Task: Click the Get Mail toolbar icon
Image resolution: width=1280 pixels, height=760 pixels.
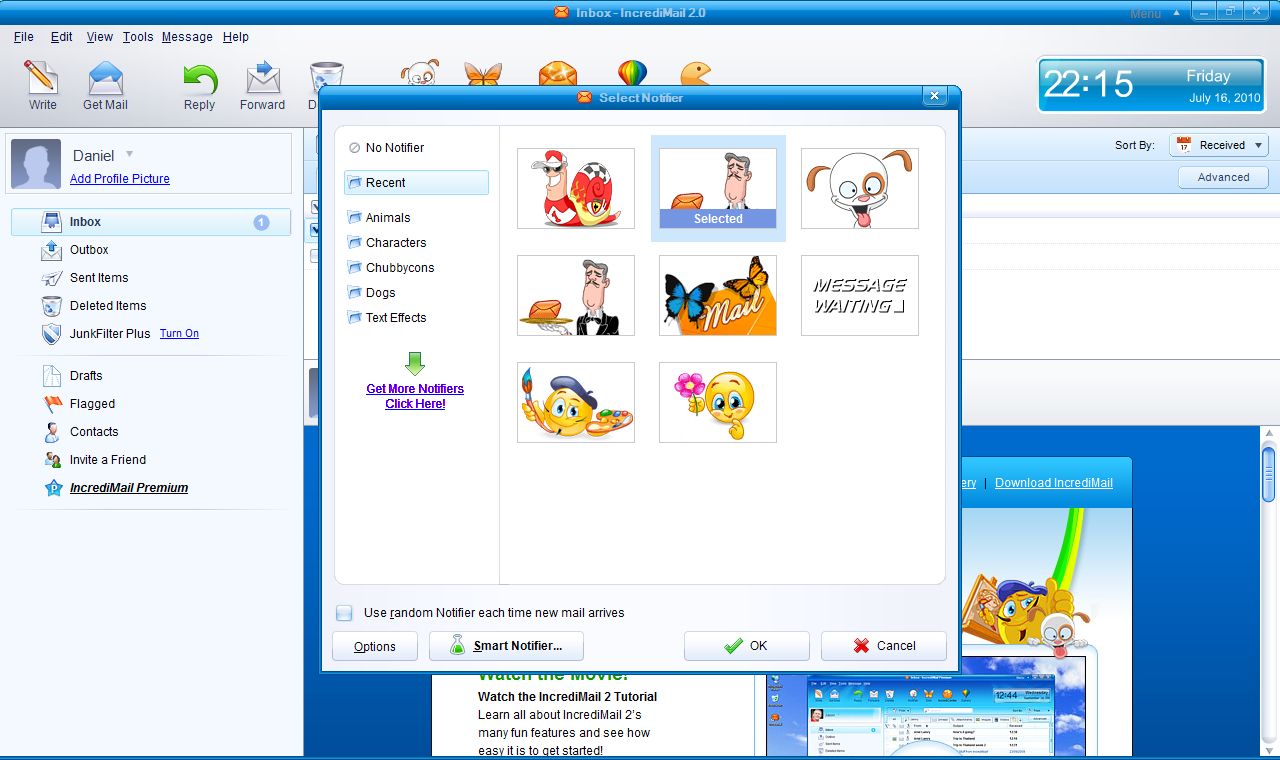Action: tap(105, 78)
